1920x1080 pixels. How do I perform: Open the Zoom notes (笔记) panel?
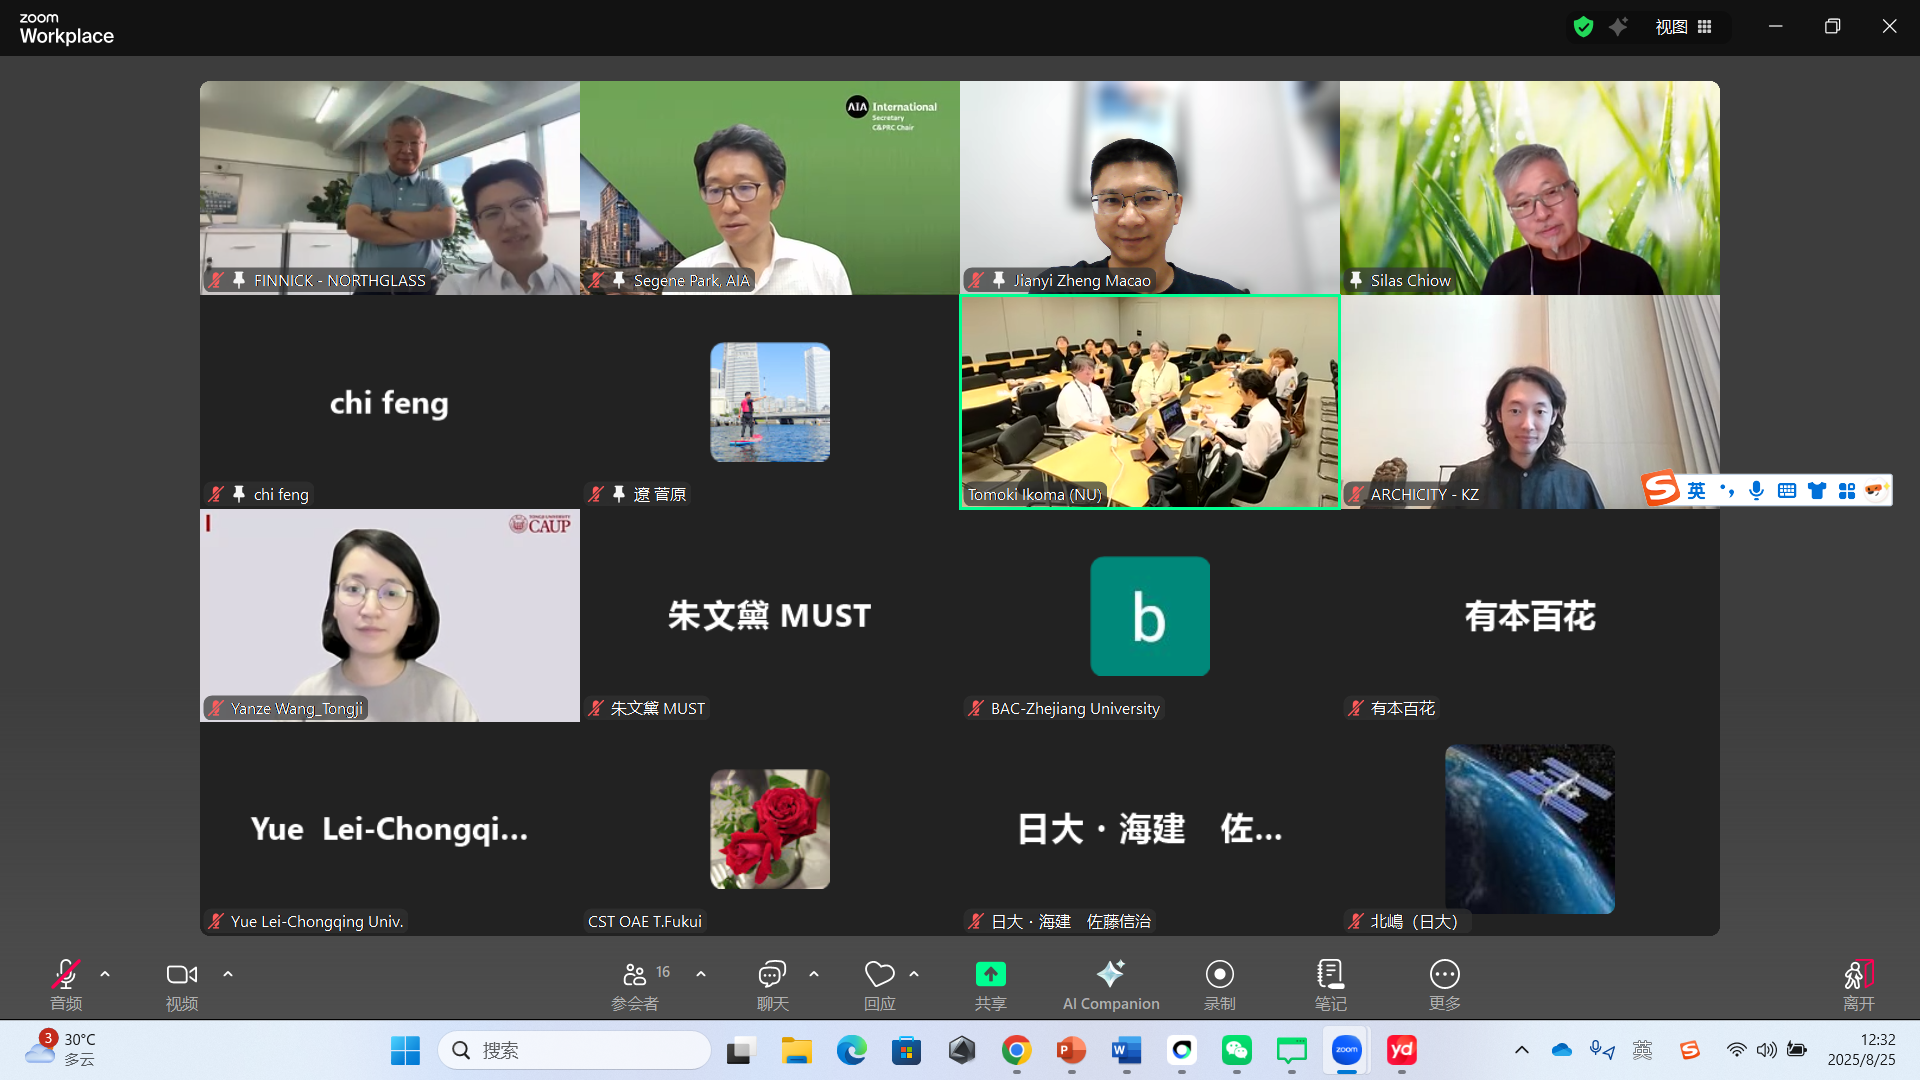point(1330,984)
